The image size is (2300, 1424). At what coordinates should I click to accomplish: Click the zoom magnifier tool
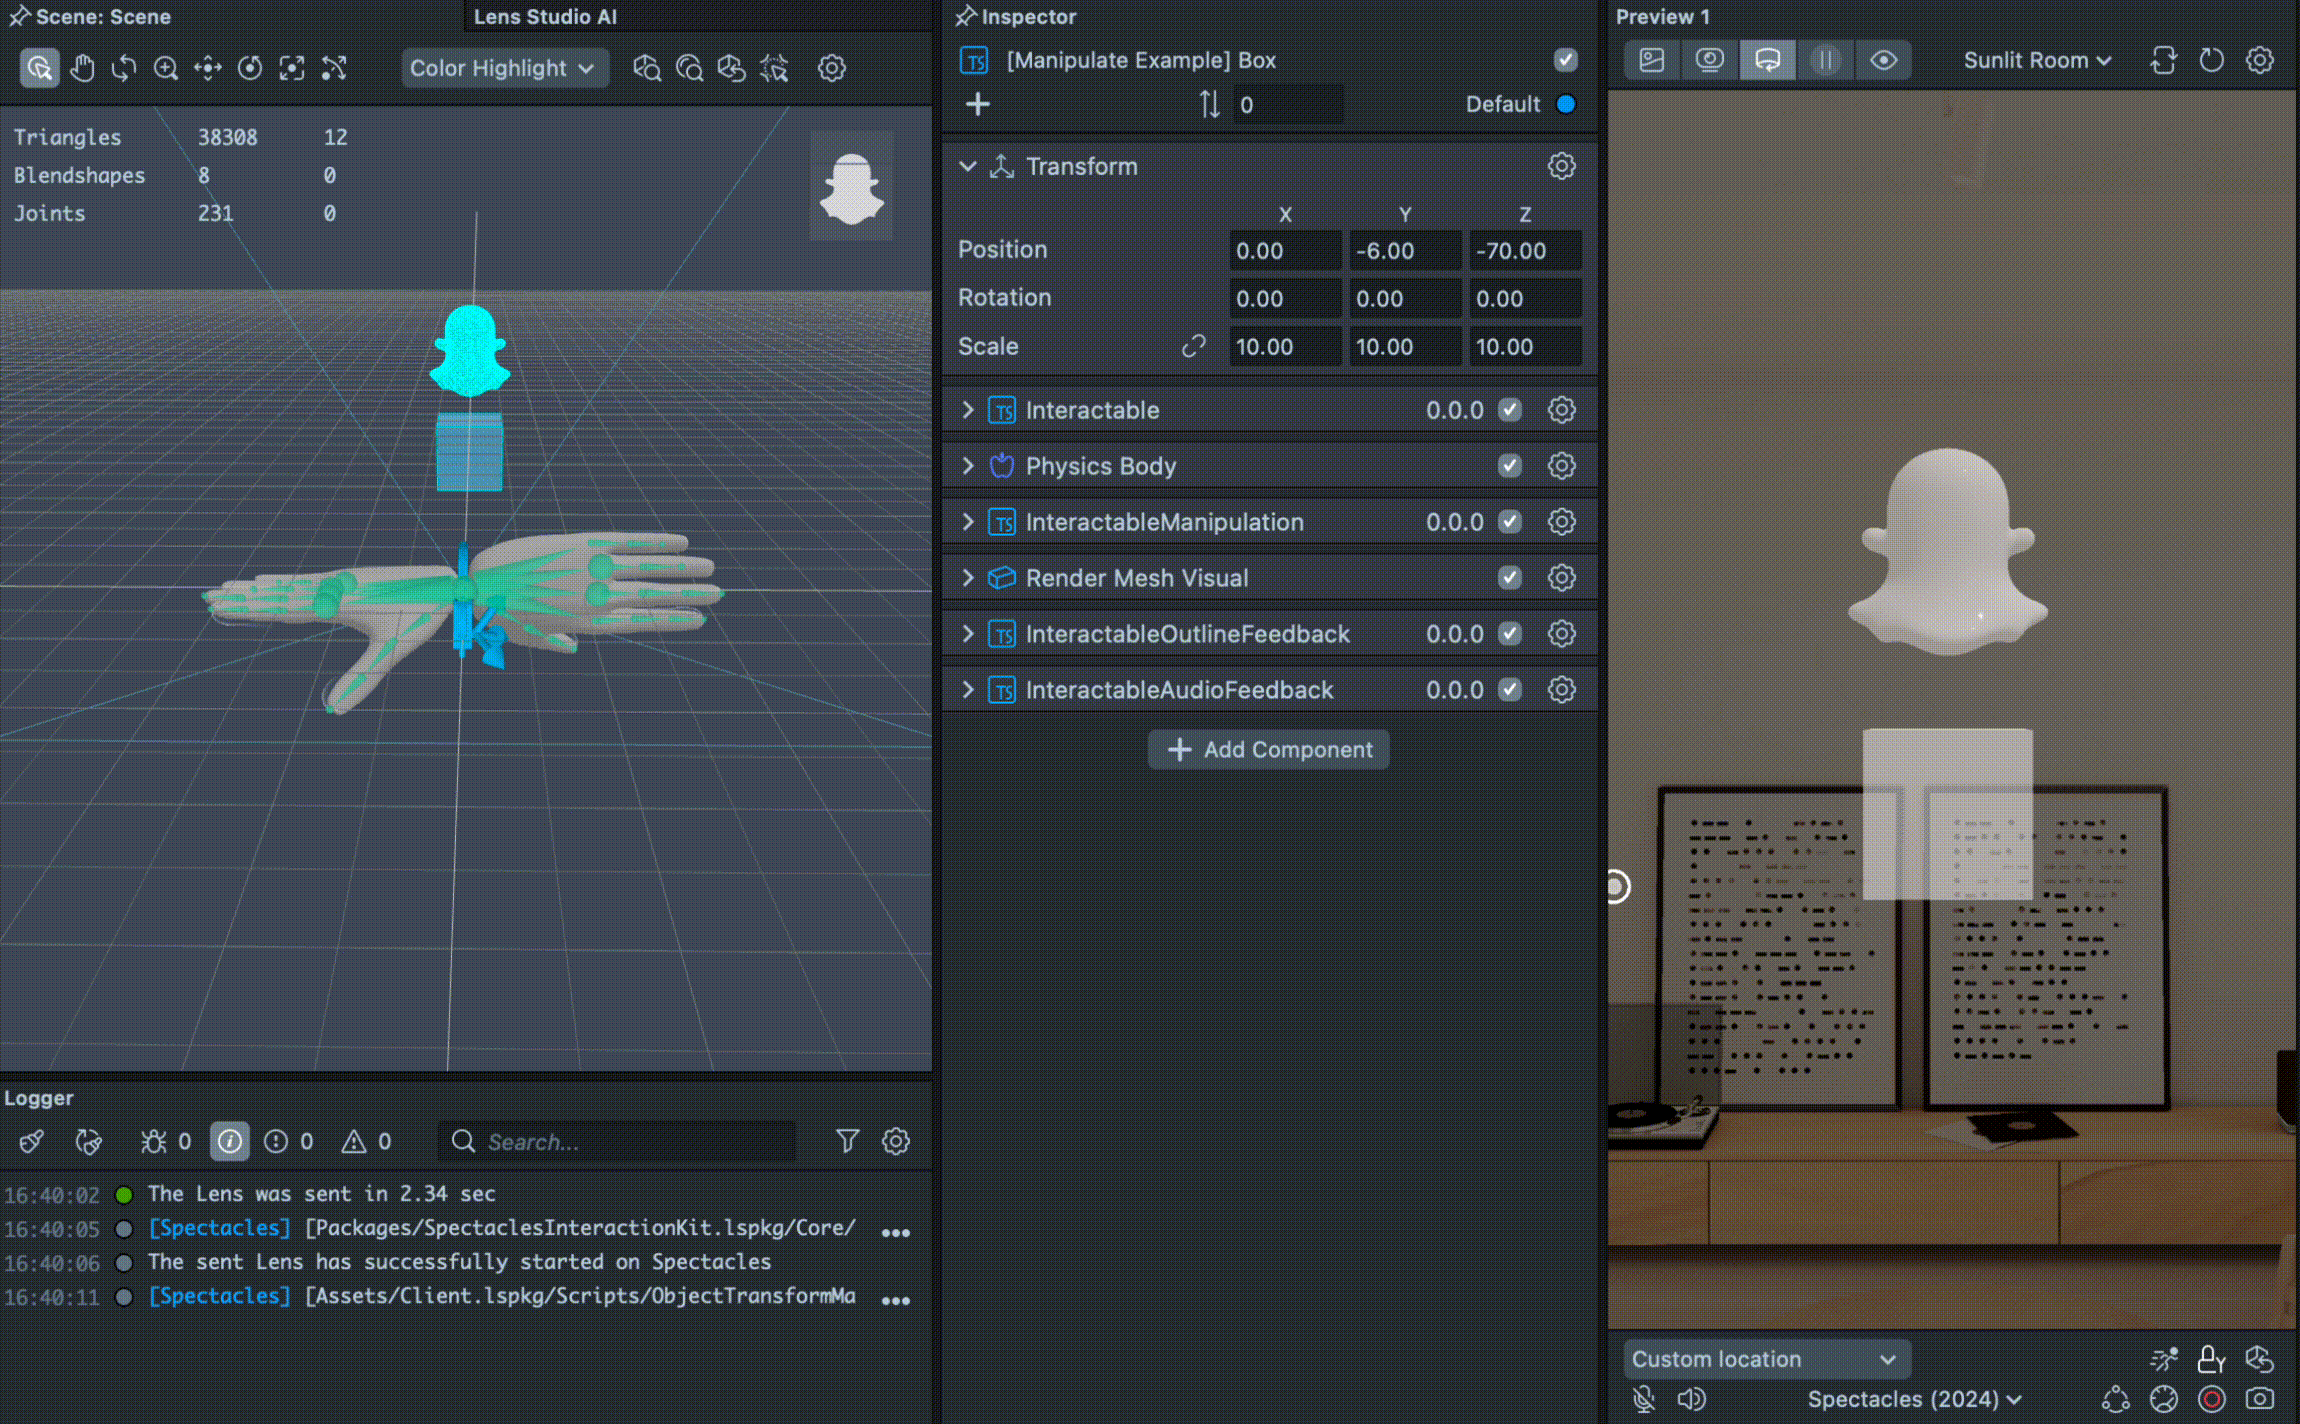[x=166, y=68]
